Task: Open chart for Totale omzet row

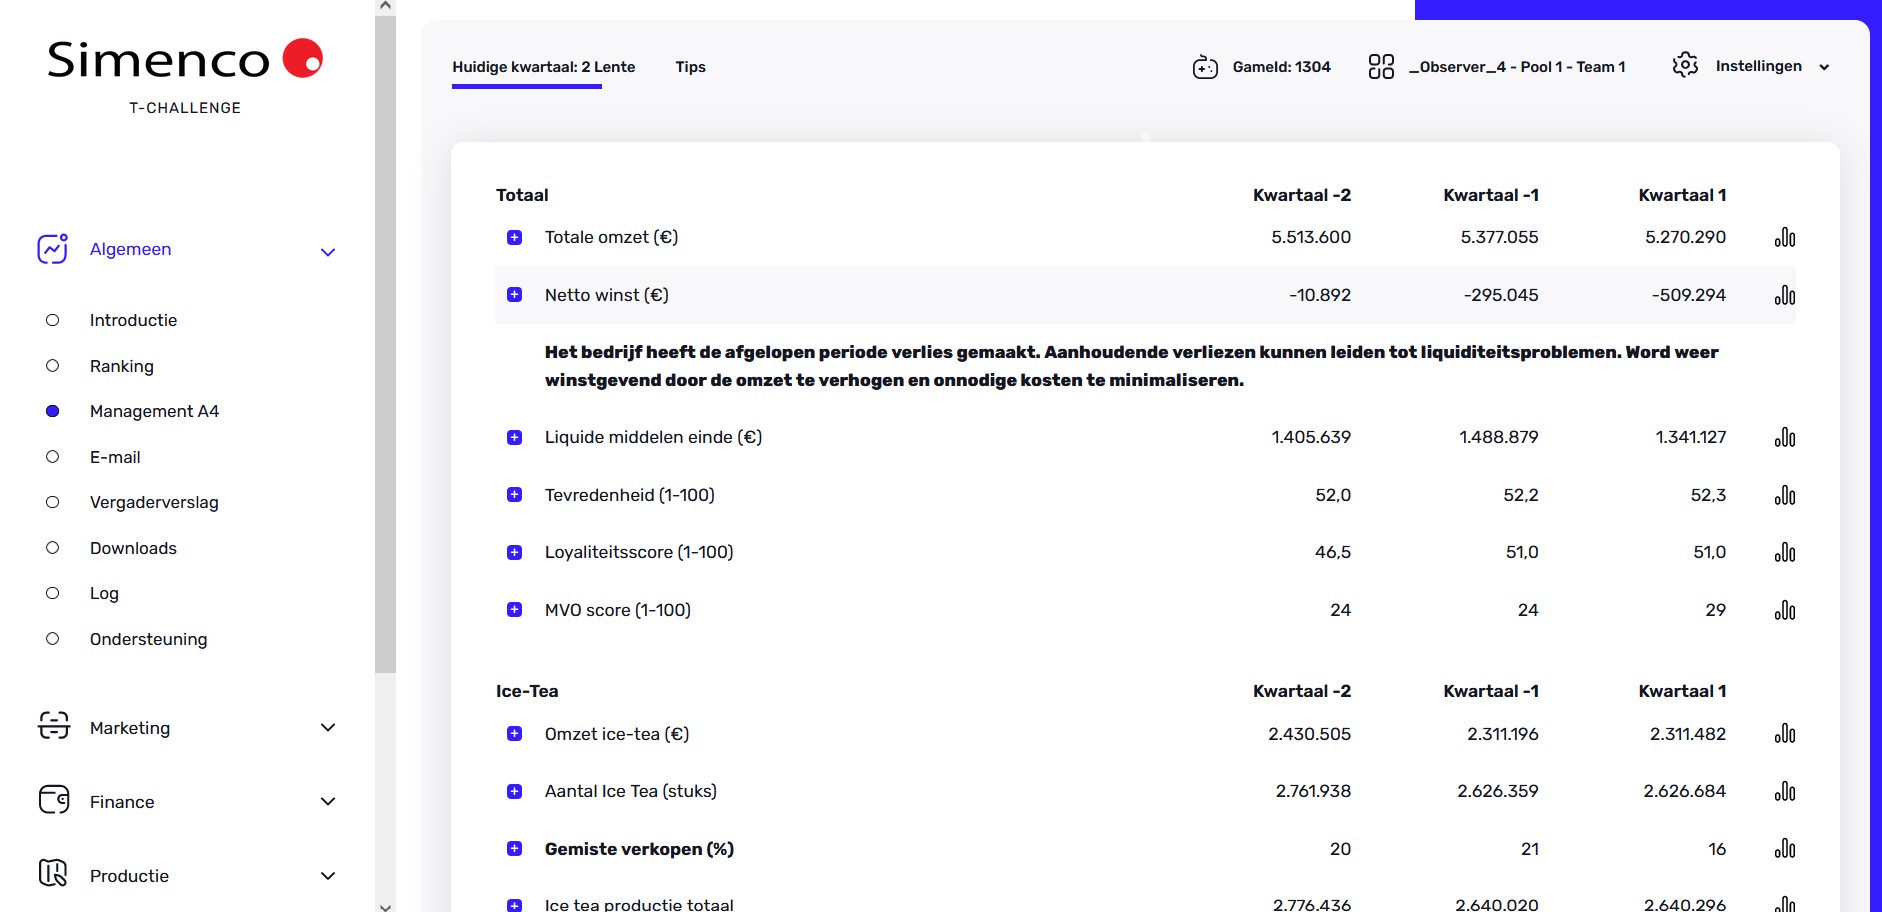Action: pyautogui.click(x=1785, y=238)
